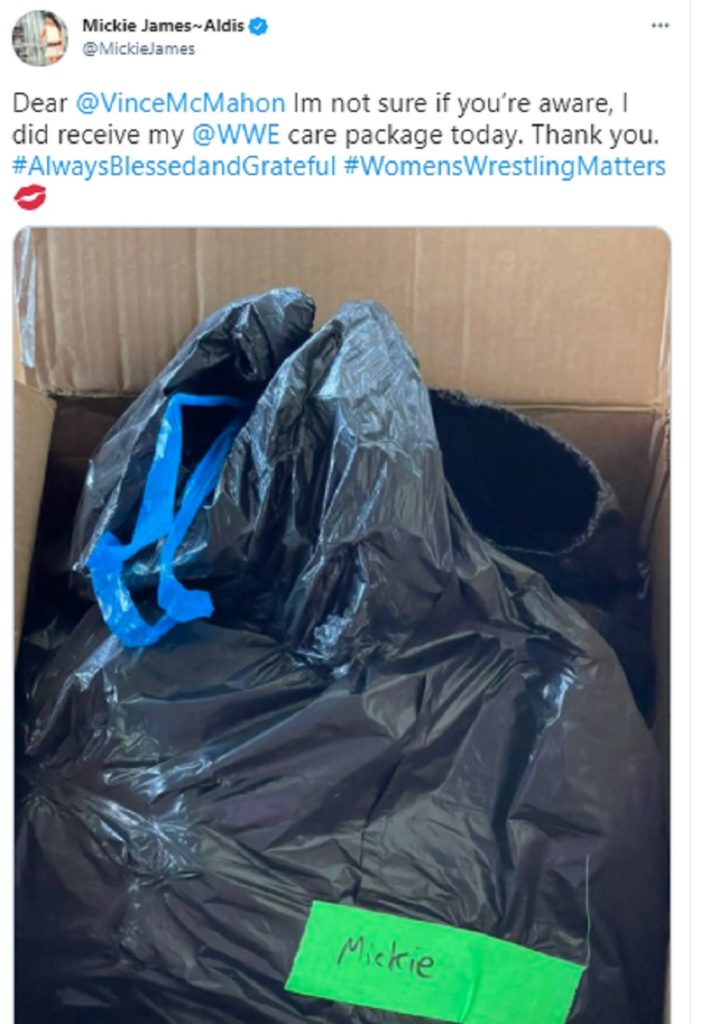Click the red lips emoji
This screenshot has width=719, height=1024.
click(30, 197)
